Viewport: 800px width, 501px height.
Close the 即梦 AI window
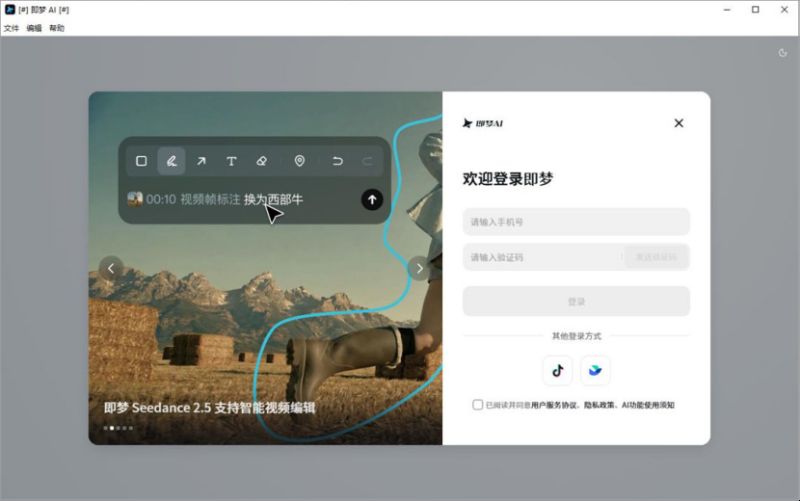pos(784,10)
